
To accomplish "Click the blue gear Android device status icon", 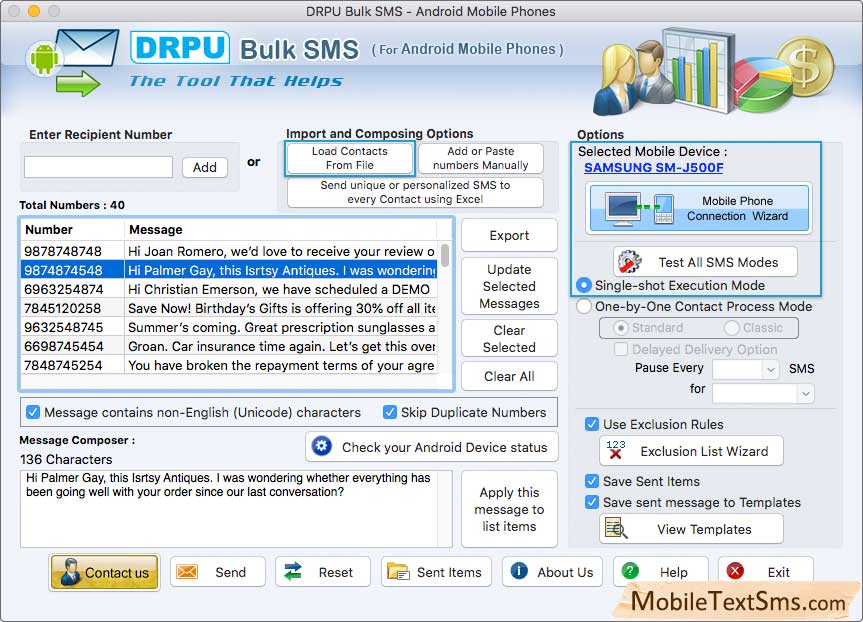I will [322, 446].
